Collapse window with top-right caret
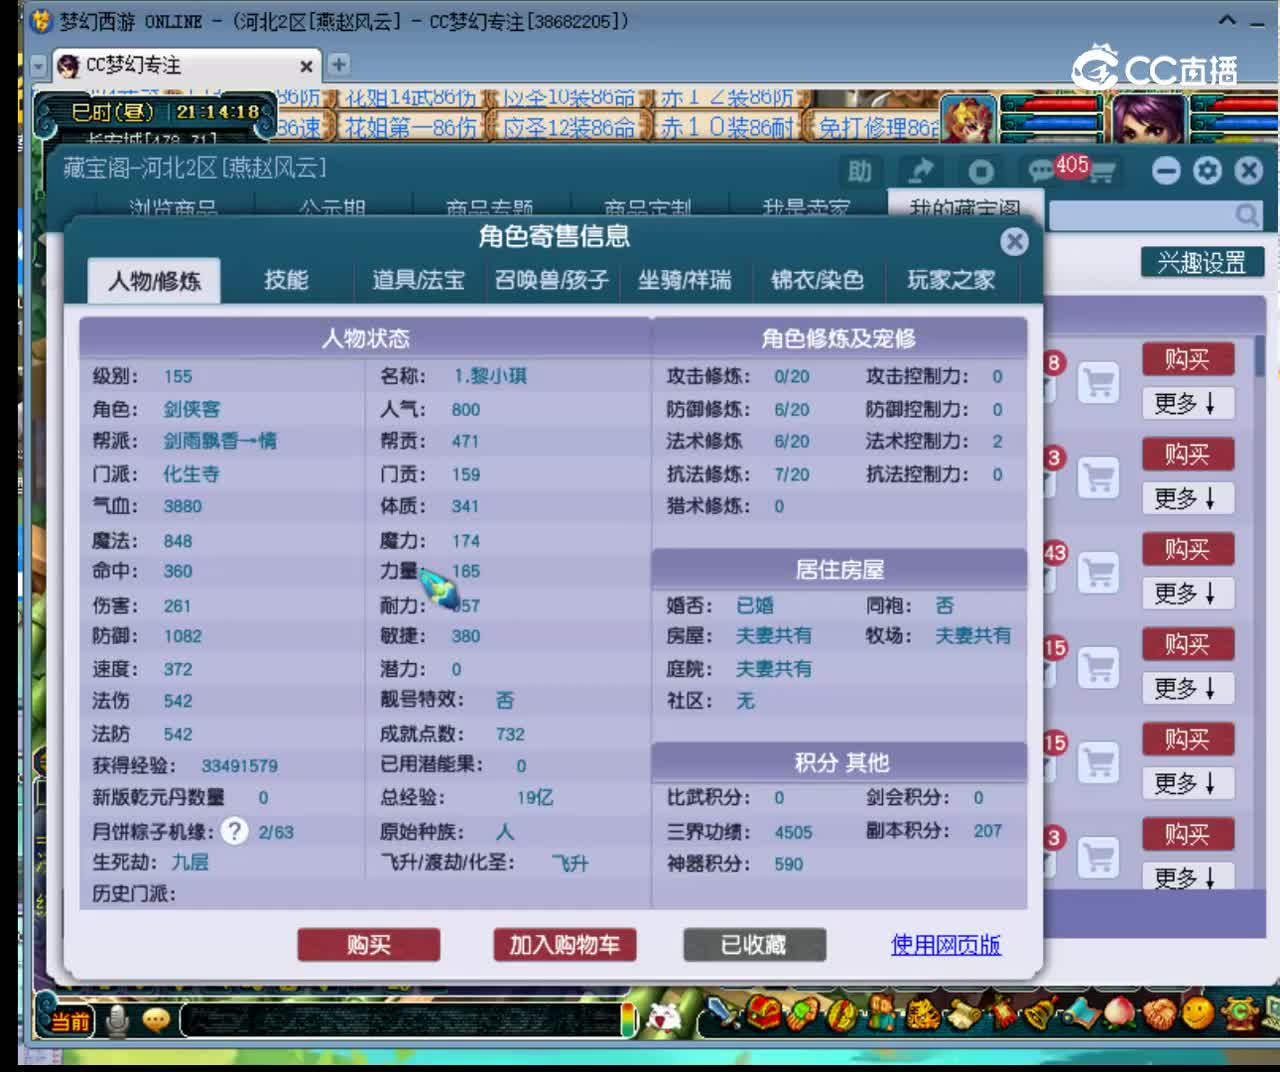This screenshot has width=1280, height=1072. (x=1227, y=20)
